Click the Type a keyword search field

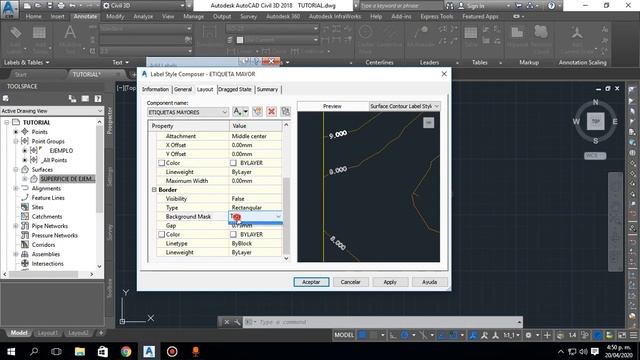(x=401, y=6)
